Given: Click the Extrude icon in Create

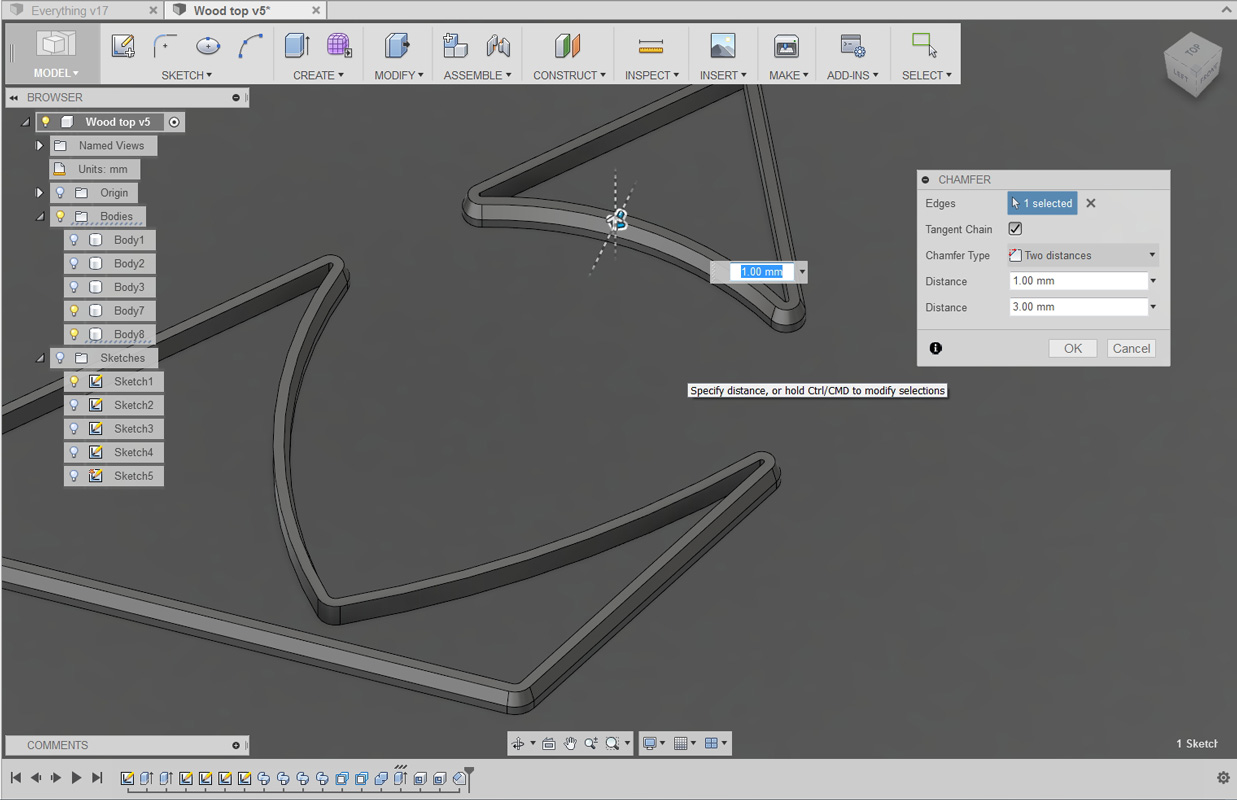Looking at the screenshot, I should (297, 45).
